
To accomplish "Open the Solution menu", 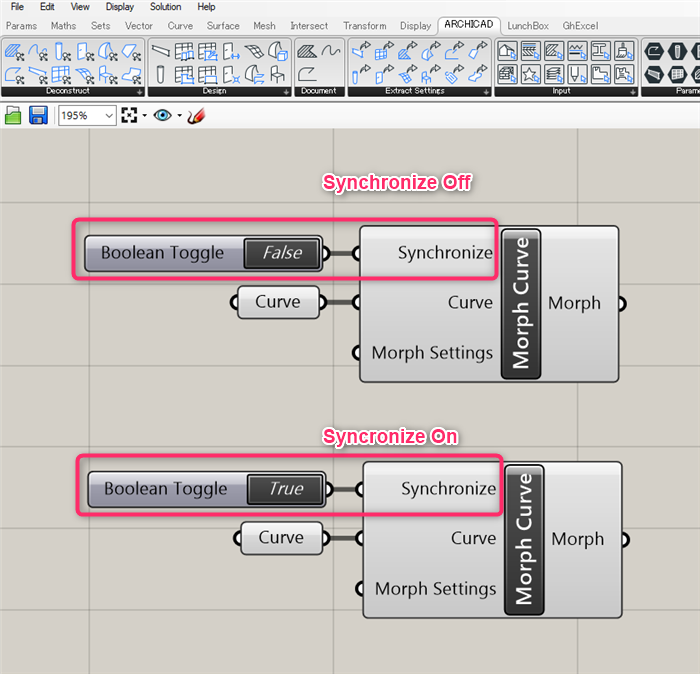I will click(x=165, y=7).
